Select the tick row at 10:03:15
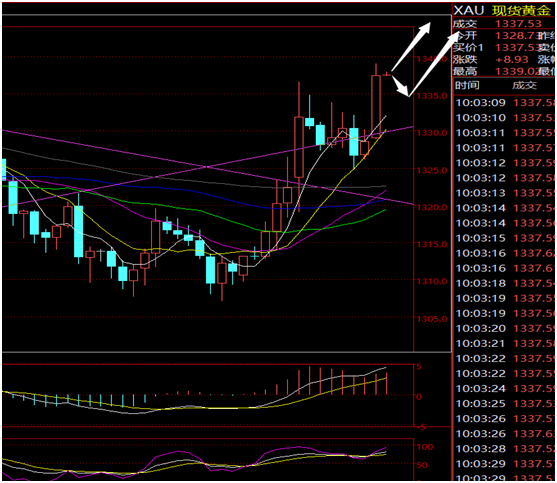The image size is (557, 483). (x=505, y=238)
